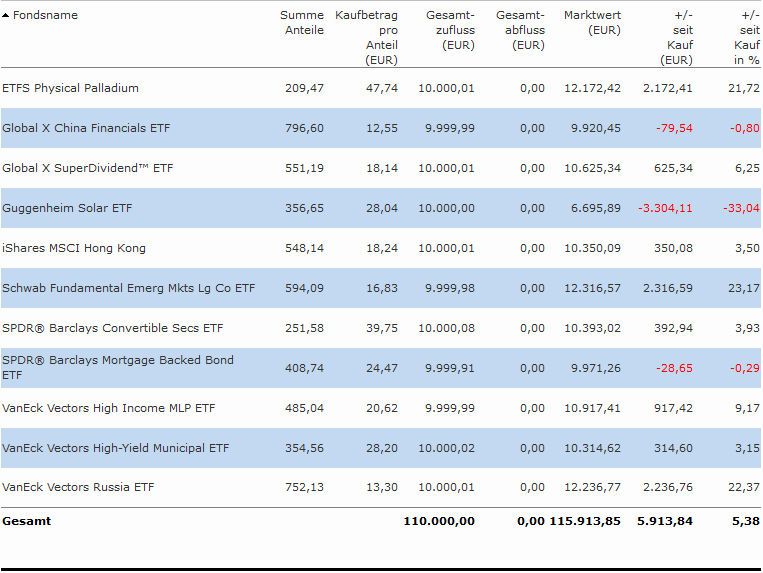The width and height of the screenshot is (763, 573).
Task: Select VanEck Vectors Russia ETF name
Action: coord(78,487)
